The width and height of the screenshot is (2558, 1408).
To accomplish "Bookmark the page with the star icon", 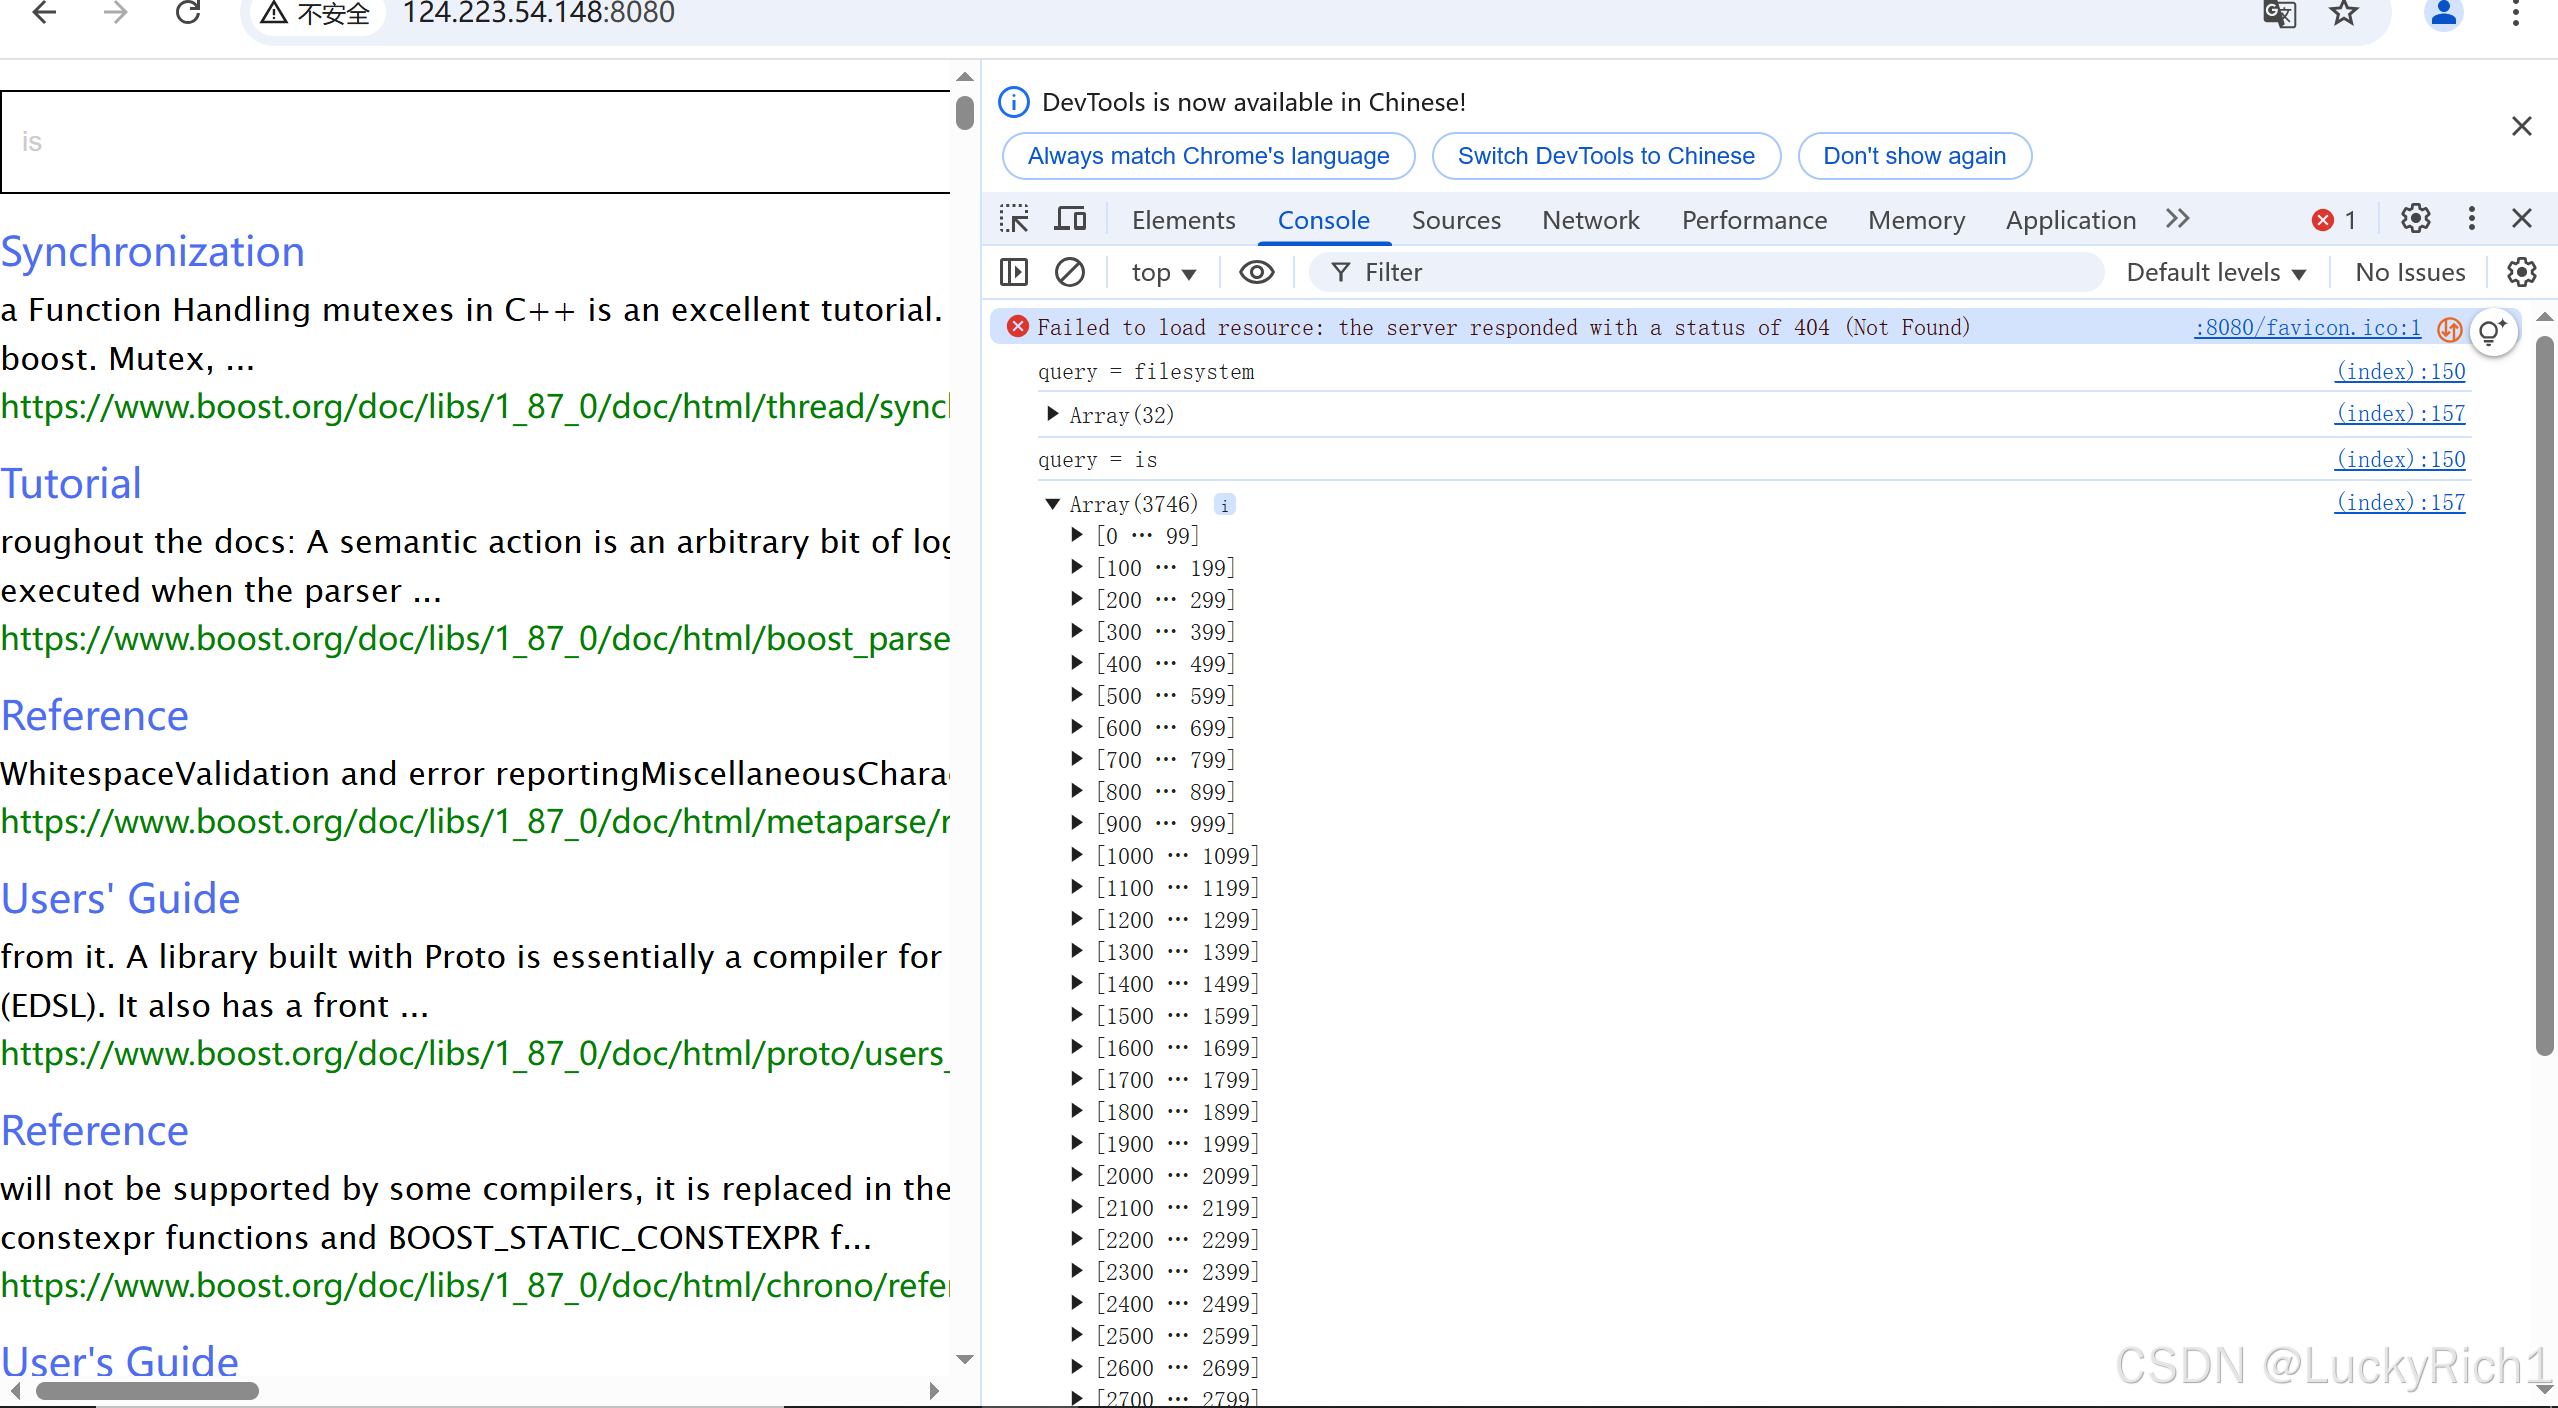I will 2343,14.
